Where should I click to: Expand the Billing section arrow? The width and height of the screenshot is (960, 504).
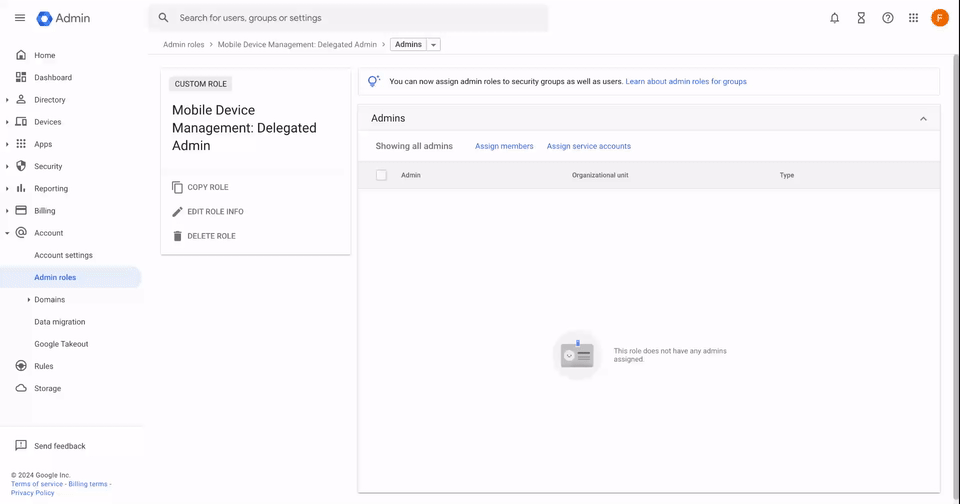tap(7, 211)
